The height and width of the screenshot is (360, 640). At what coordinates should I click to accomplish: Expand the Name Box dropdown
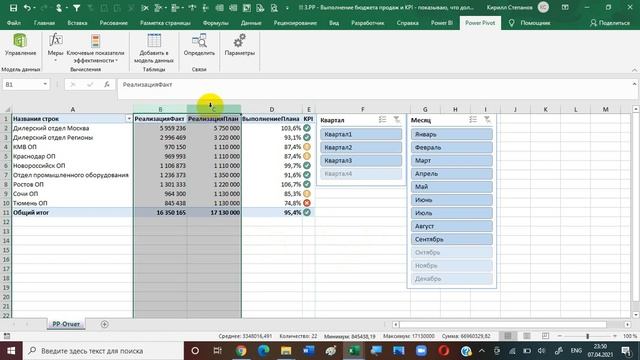(45, 84)
